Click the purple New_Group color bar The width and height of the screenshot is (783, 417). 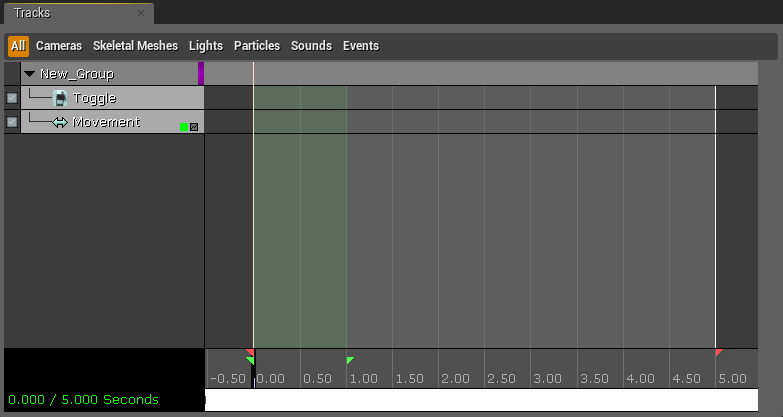tap(201, 74)
